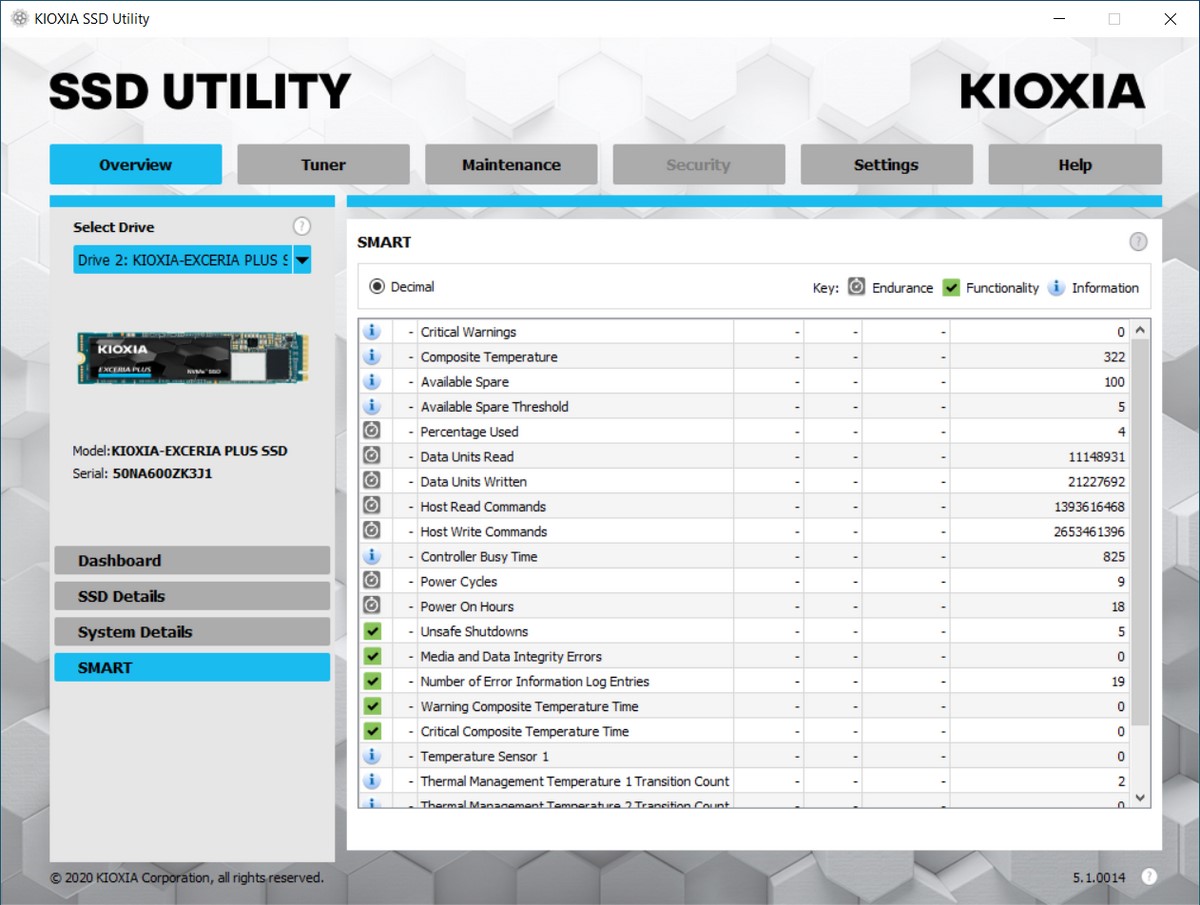Click the endurance icon for Percentage Used

tap(372, 431)
